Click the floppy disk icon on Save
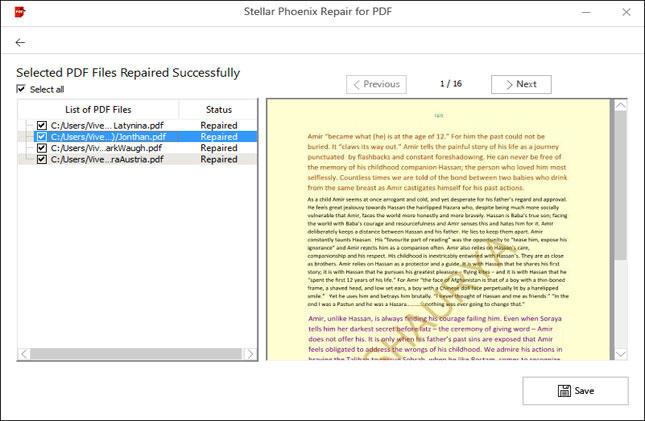Viewport: 645px width, 421px height. pos(564,391)
